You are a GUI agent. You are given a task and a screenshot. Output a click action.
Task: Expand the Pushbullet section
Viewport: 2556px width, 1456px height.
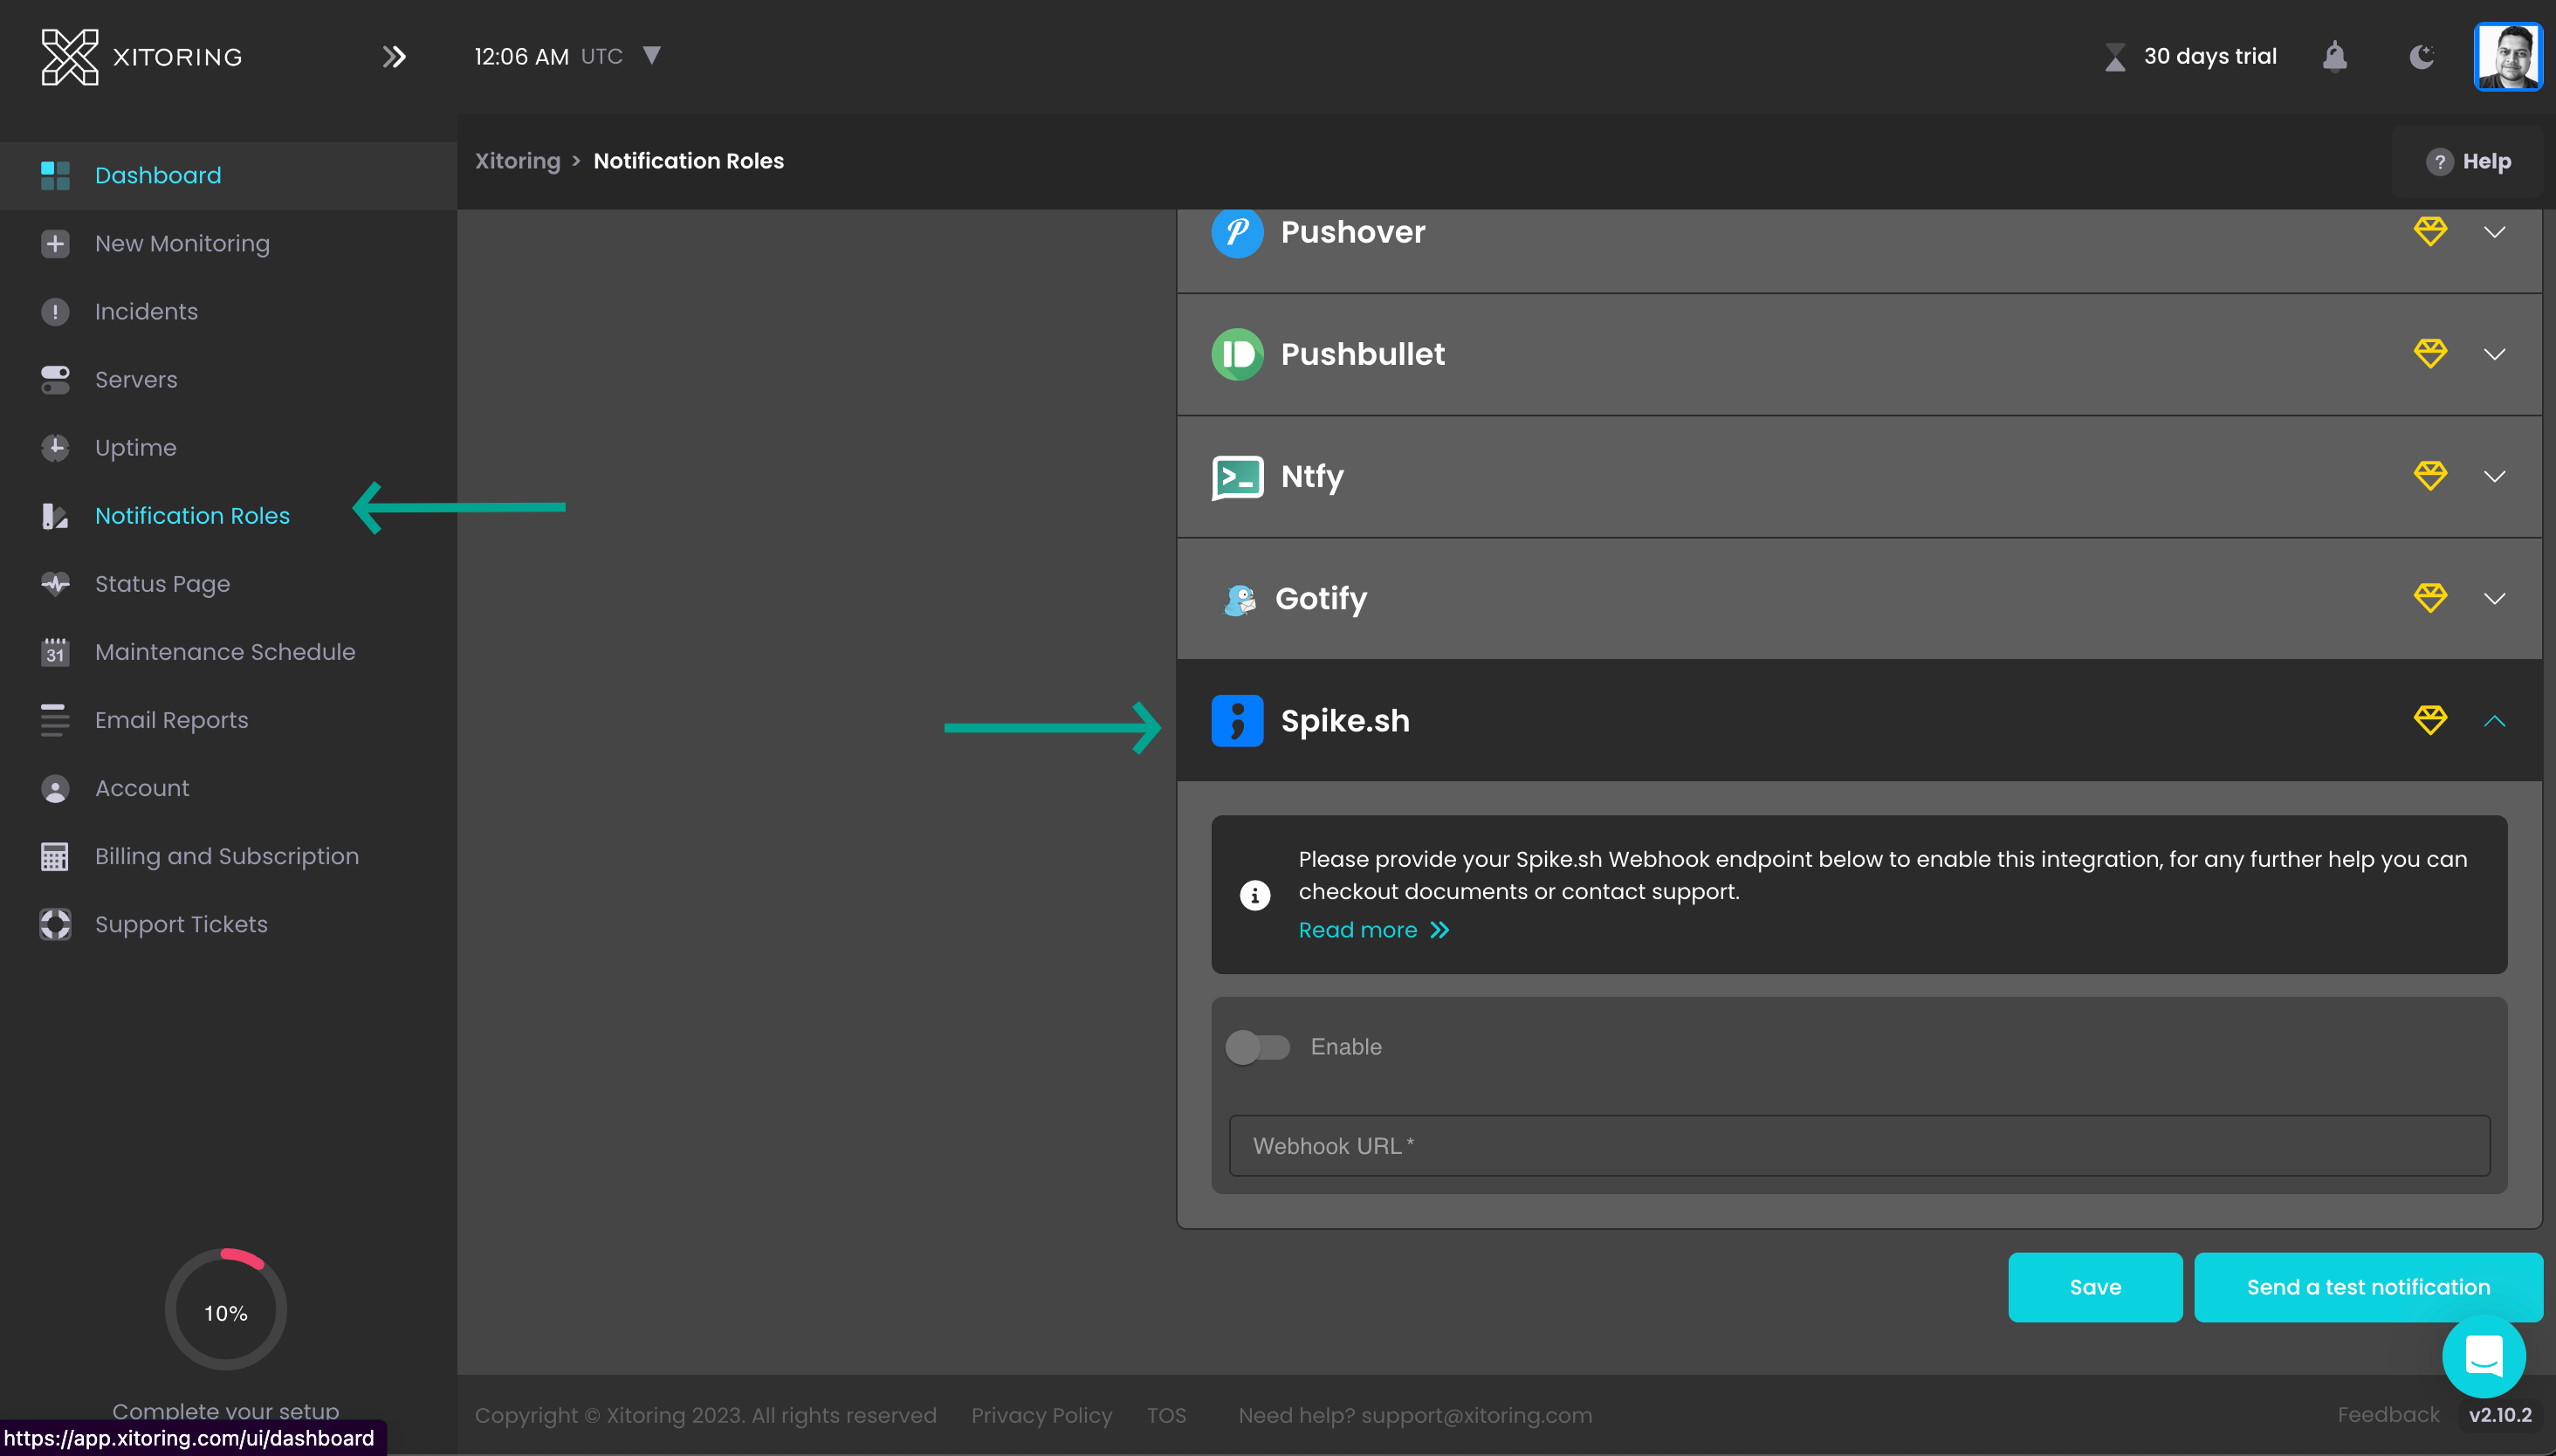[2494, 354]
